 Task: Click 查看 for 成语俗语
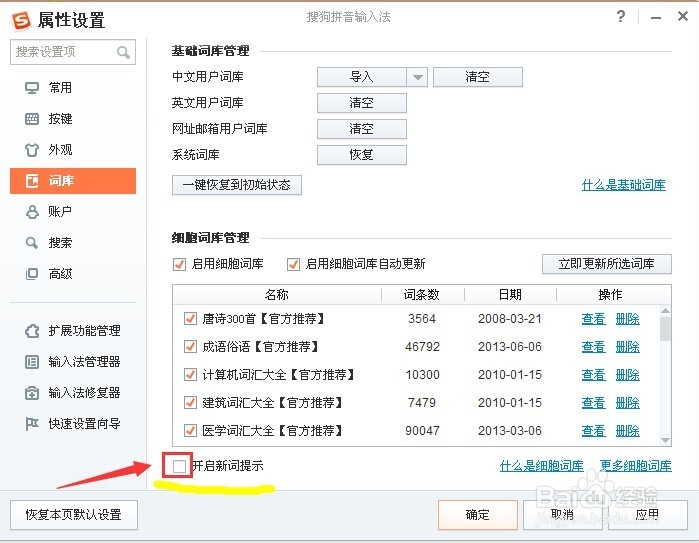593,347
